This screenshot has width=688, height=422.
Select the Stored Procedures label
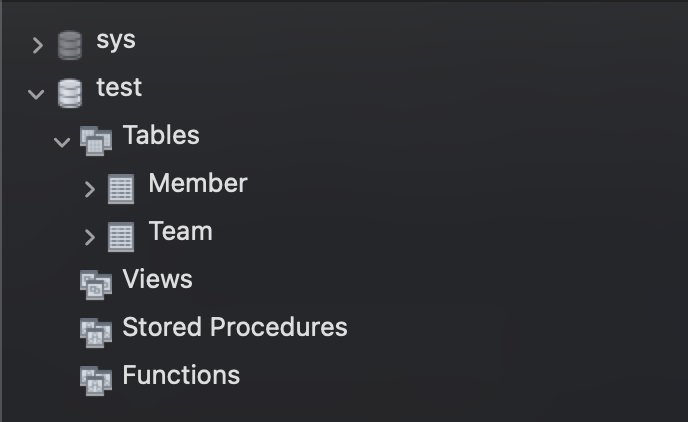click(x=235, y=327)
